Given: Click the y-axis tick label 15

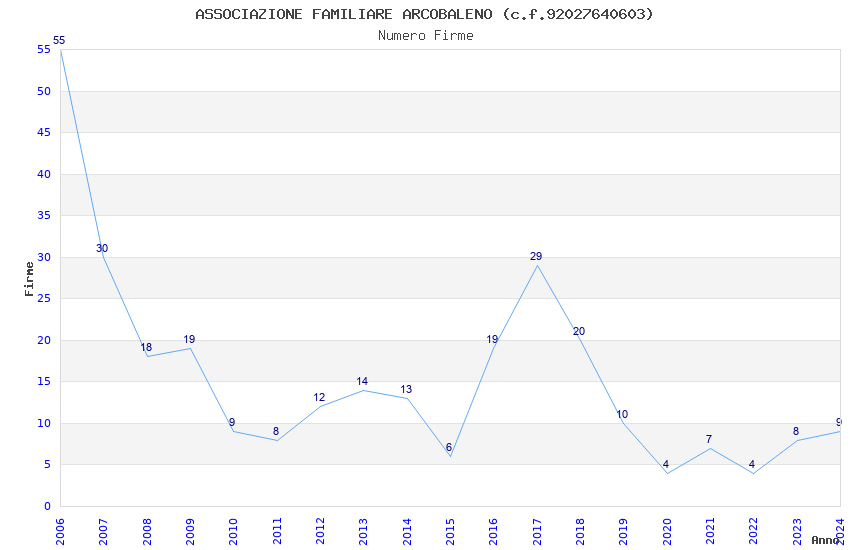Looking at the screenshot, I should click(44, 381).
